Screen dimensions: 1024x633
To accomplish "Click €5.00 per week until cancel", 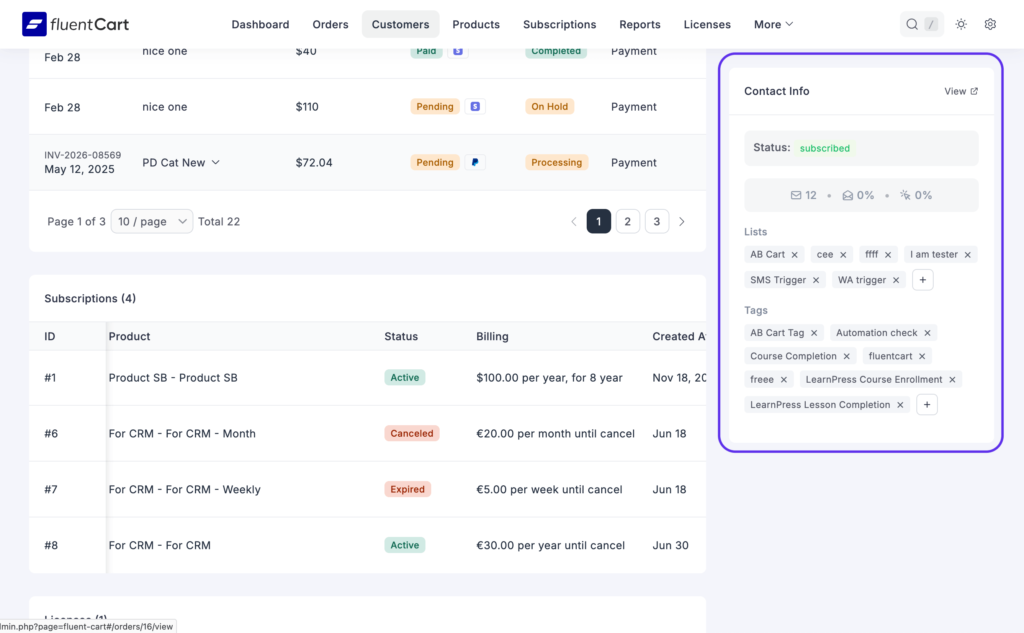I will [549, 489].
